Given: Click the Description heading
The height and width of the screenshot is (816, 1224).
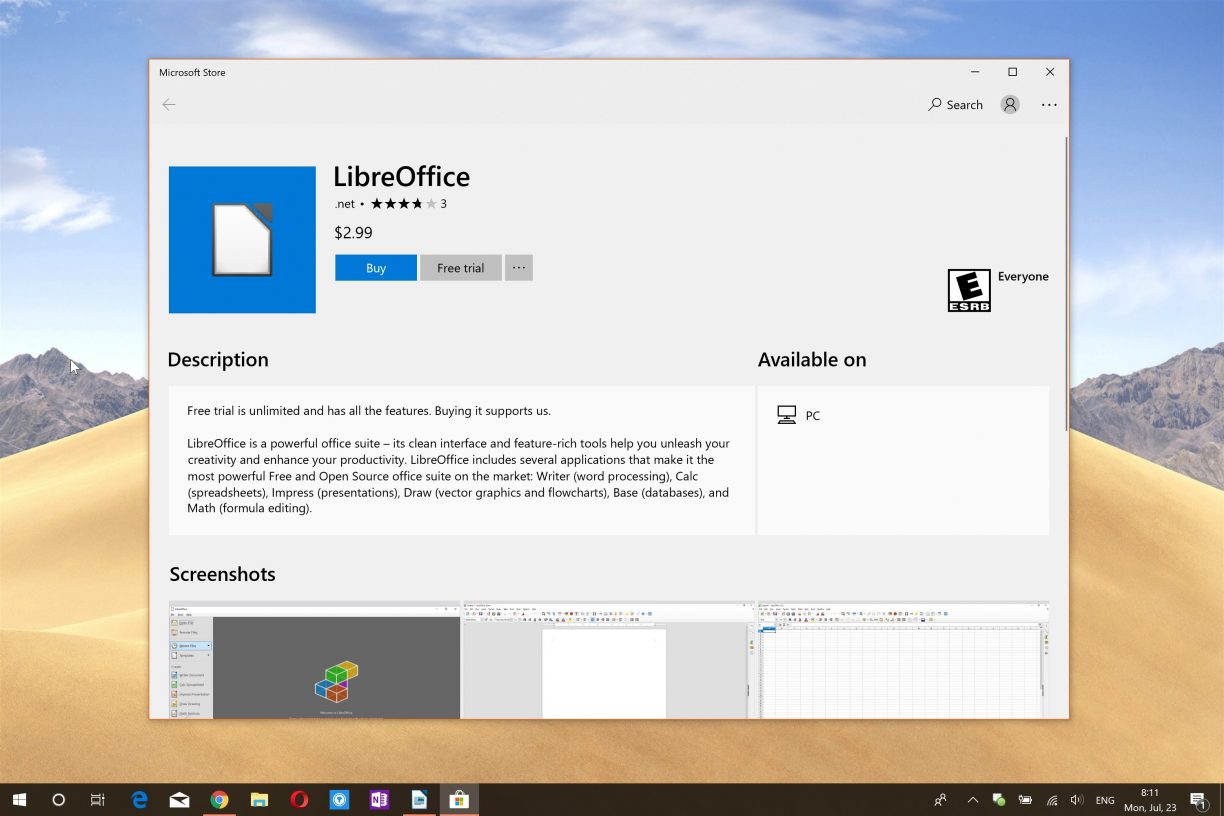Looking at the screenshot, I should [218, 360].
